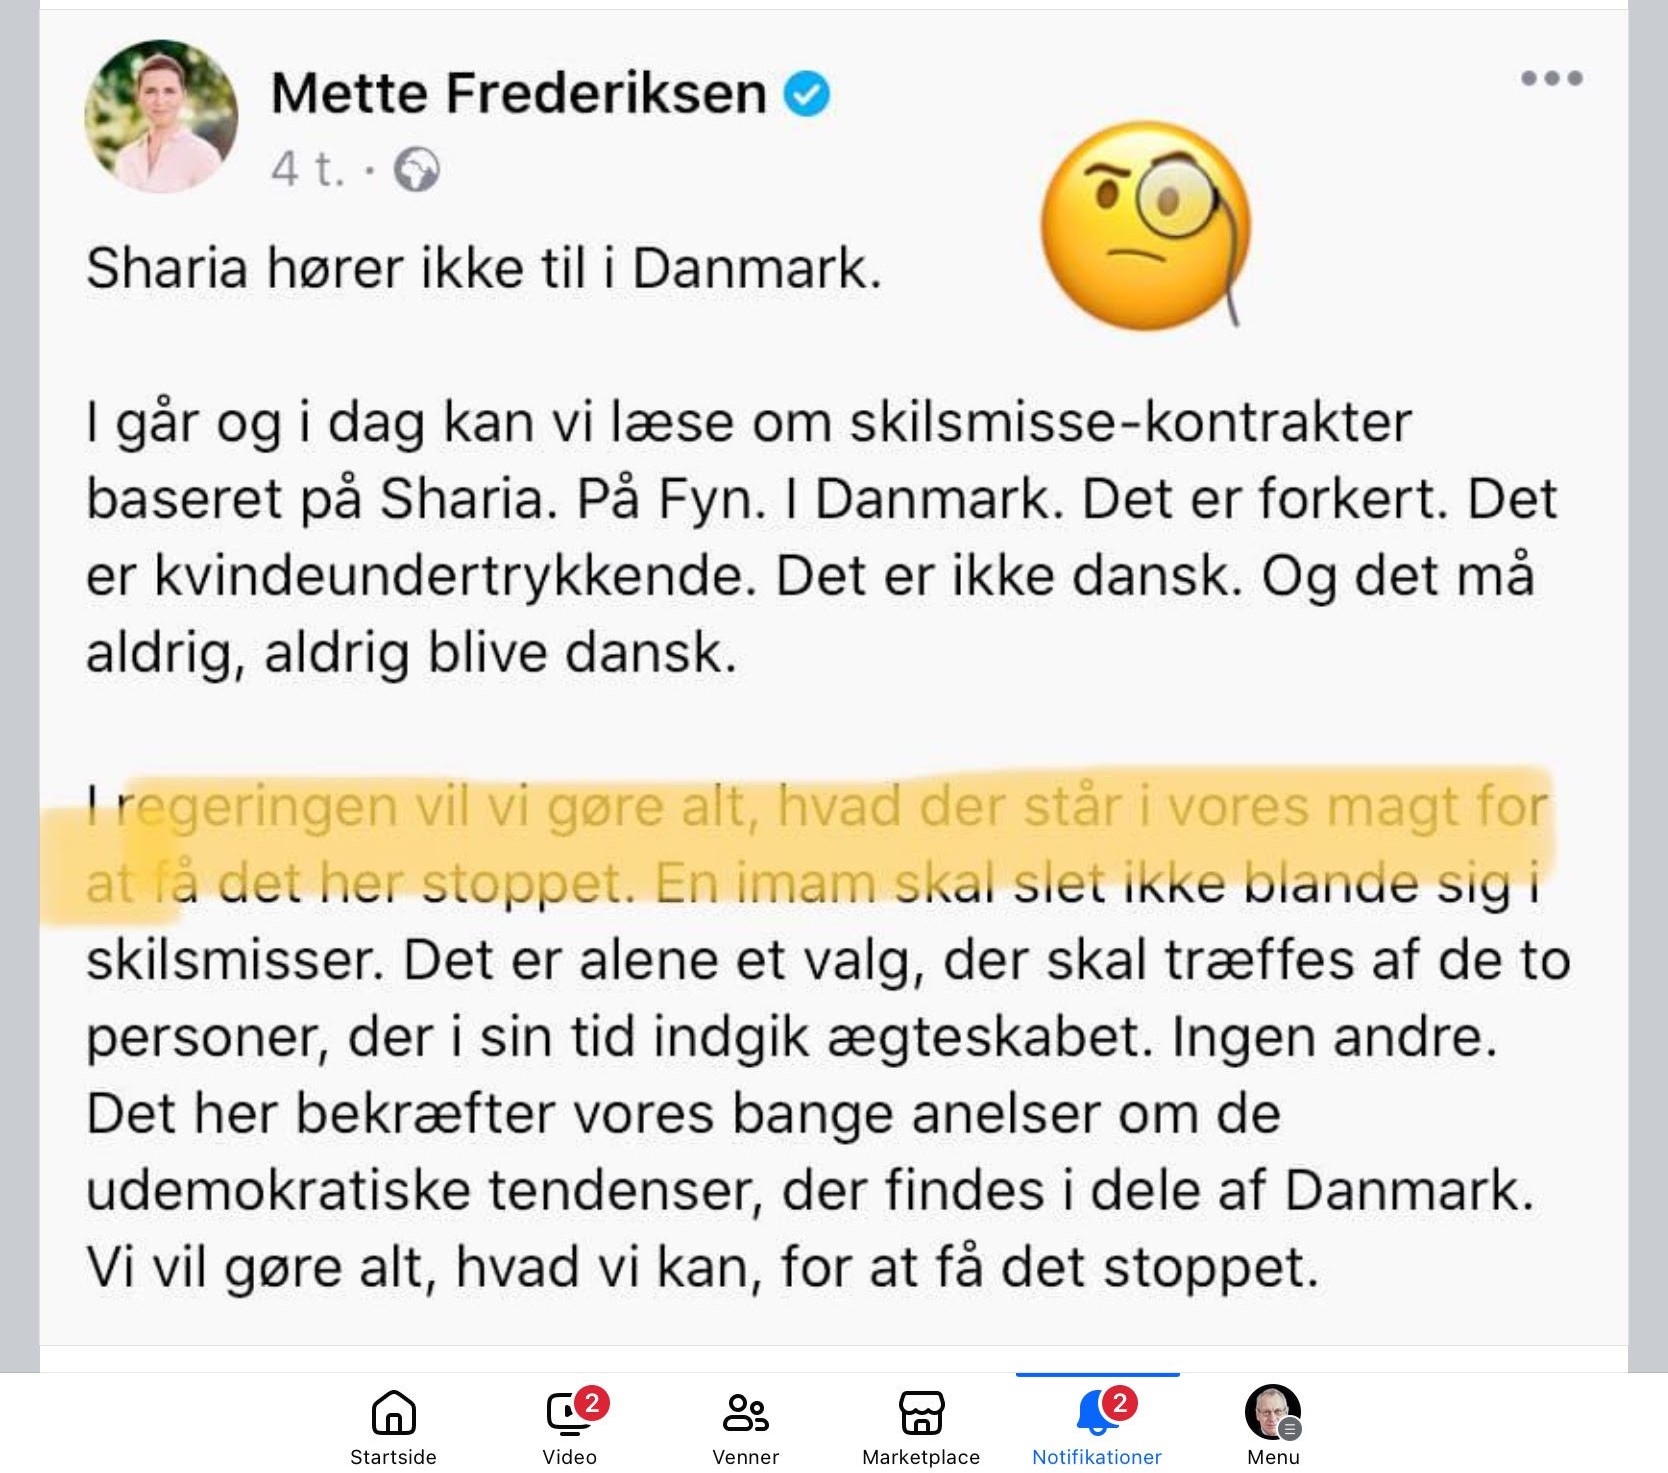Click the "4 t." post timestamp
1668x1473 pixels.
[x=307, y=170]
